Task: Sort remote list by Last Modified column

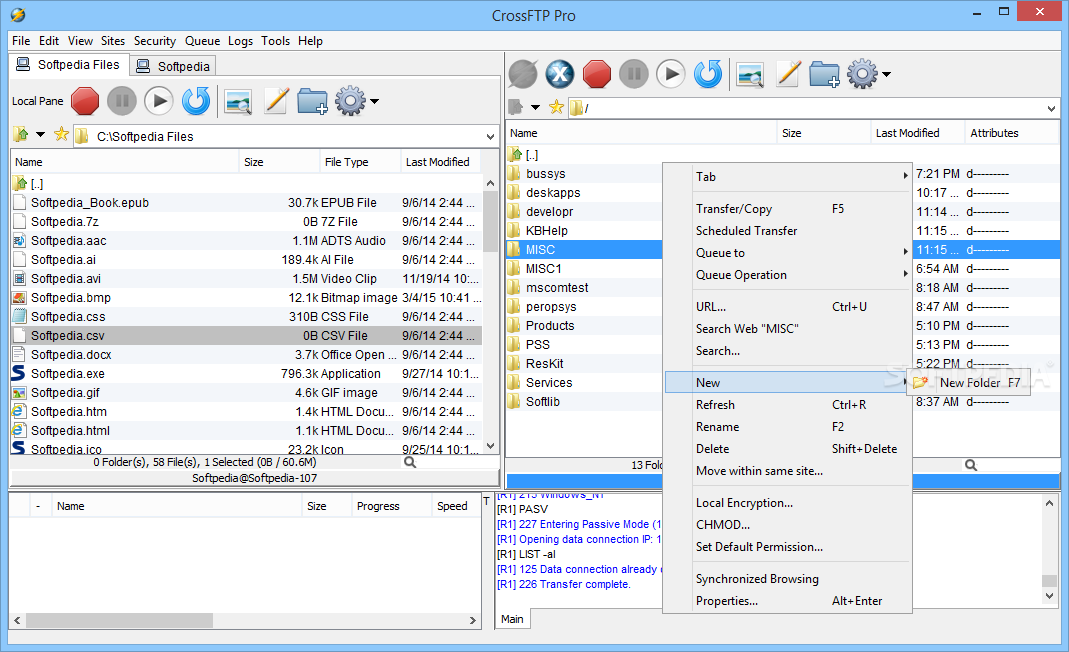Action: [918, 133]
